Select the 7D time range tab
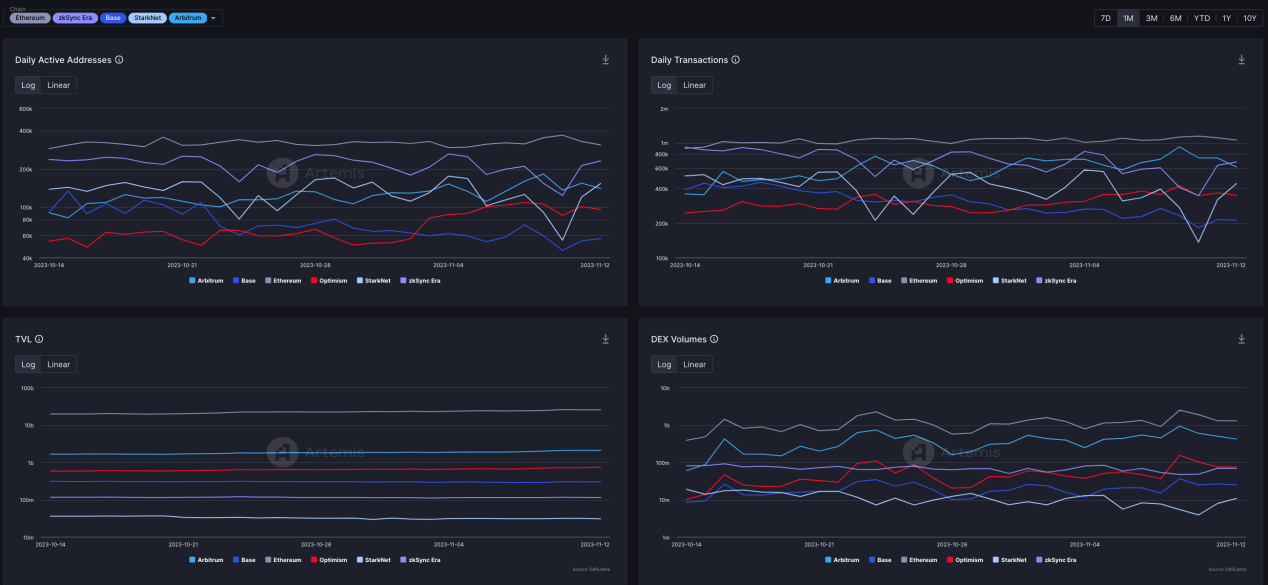Image resolution: width=1268 pixels, height=585 pixels. coord(1105,18)
